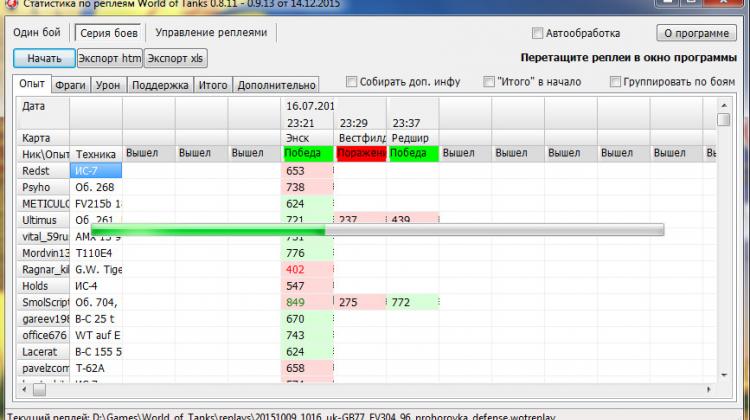Image resolution: width=750 pixels, height=420 pixels.
Task: Select the FV215b vehicle cell
Action: click(x=96, y=204)
